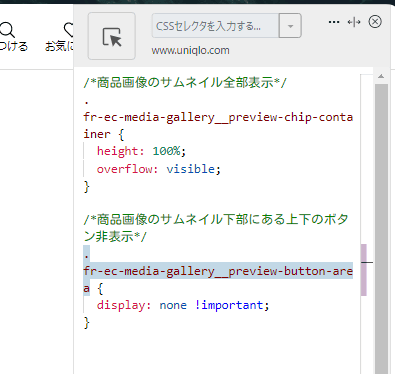Click the 'display: none !important;' line
The image size is (395, 374).
[x=183, y=305]
